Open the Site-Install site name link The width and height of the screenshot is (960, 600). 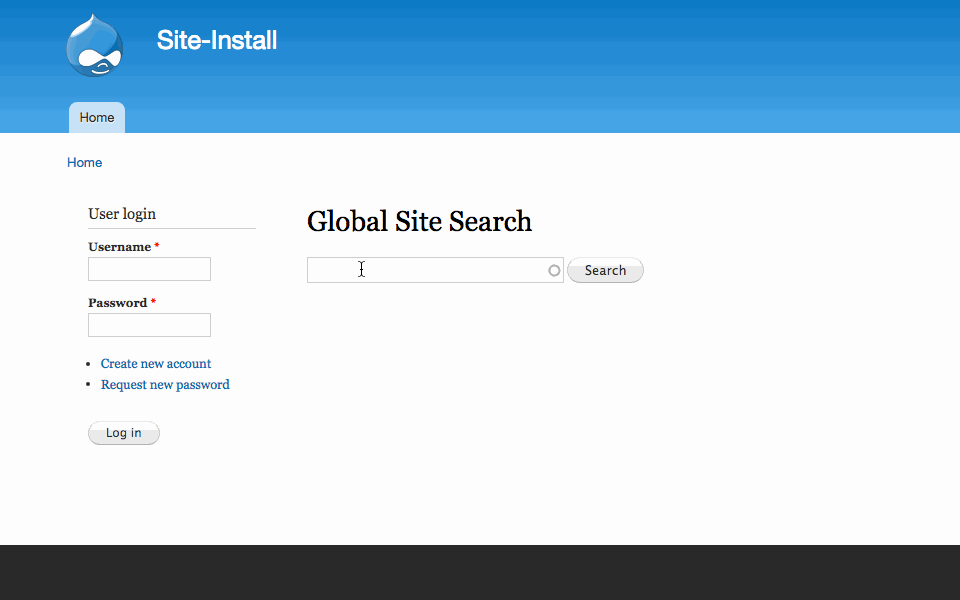point(217,40)
